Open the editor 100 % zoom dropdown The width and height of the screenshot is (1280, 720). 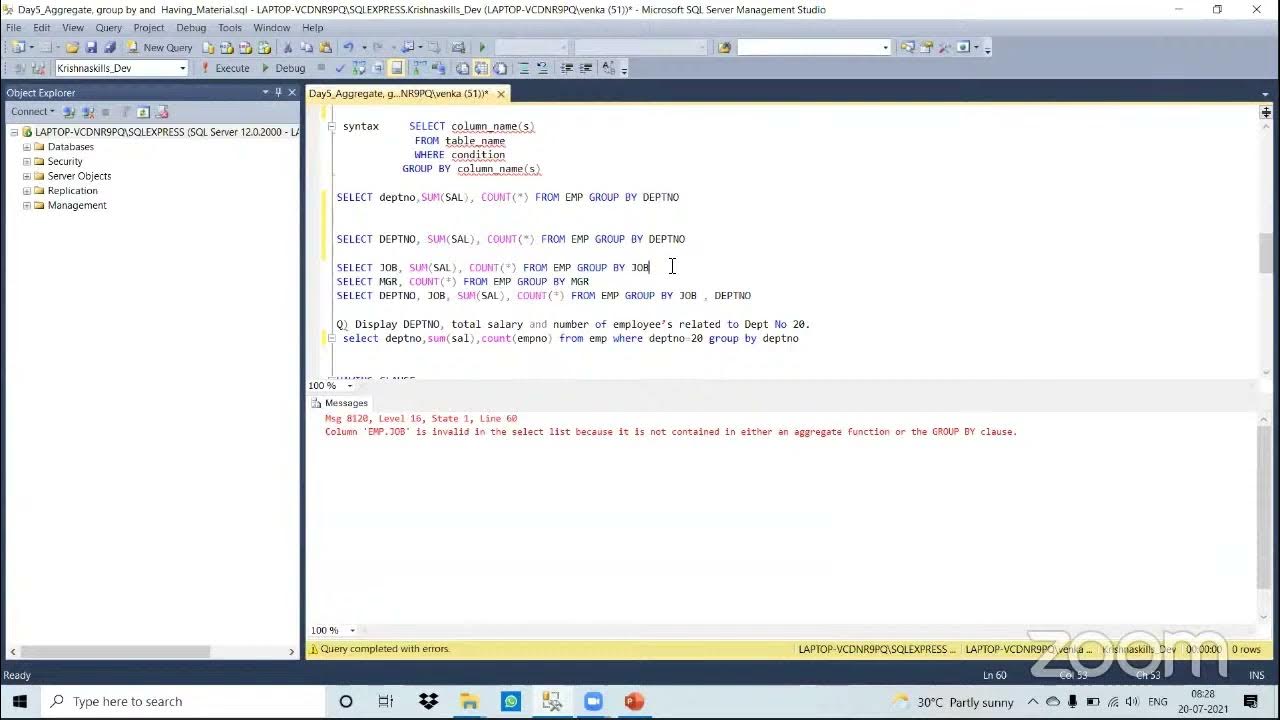pyautogui.click(x=349, y=385)
